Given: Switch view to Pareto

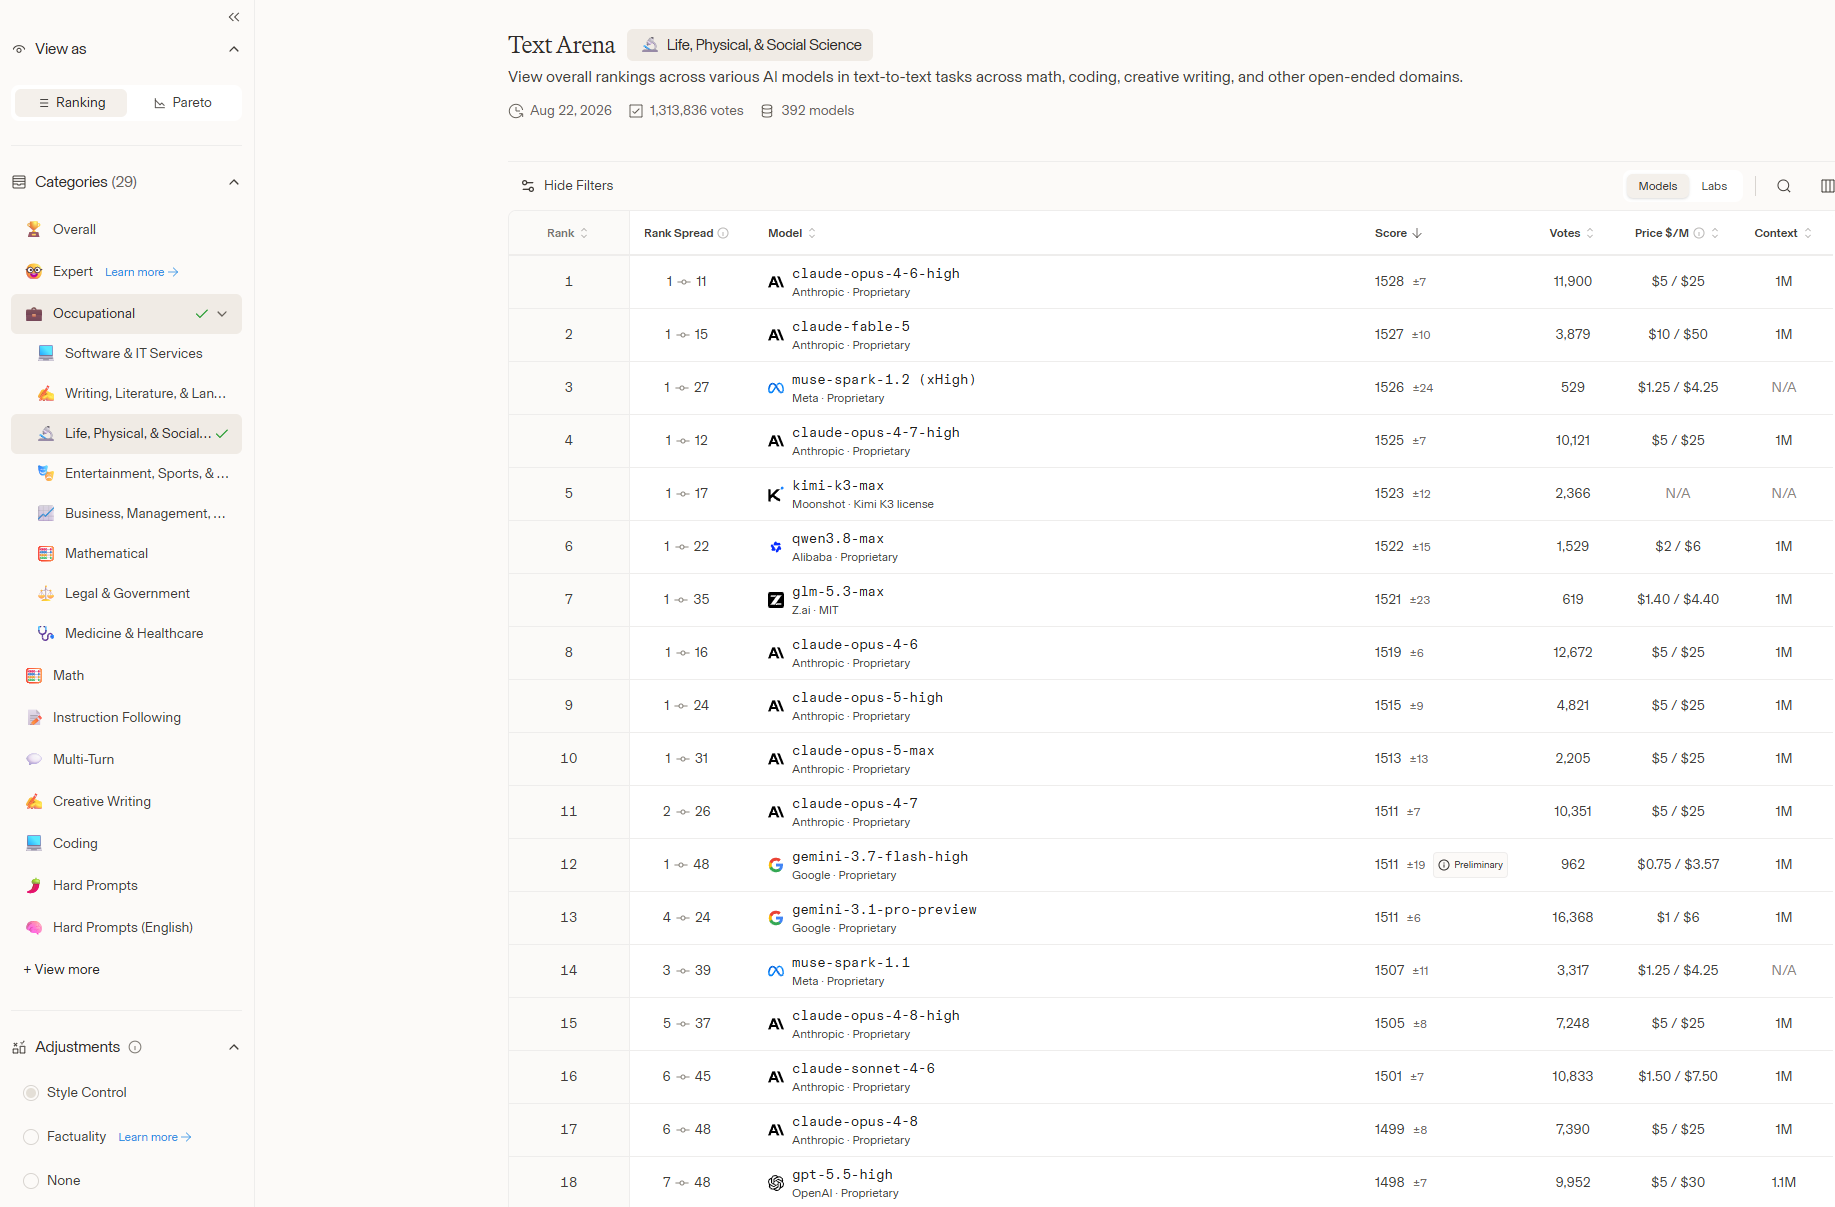Looking at the screenshot, I should [183, 103].
